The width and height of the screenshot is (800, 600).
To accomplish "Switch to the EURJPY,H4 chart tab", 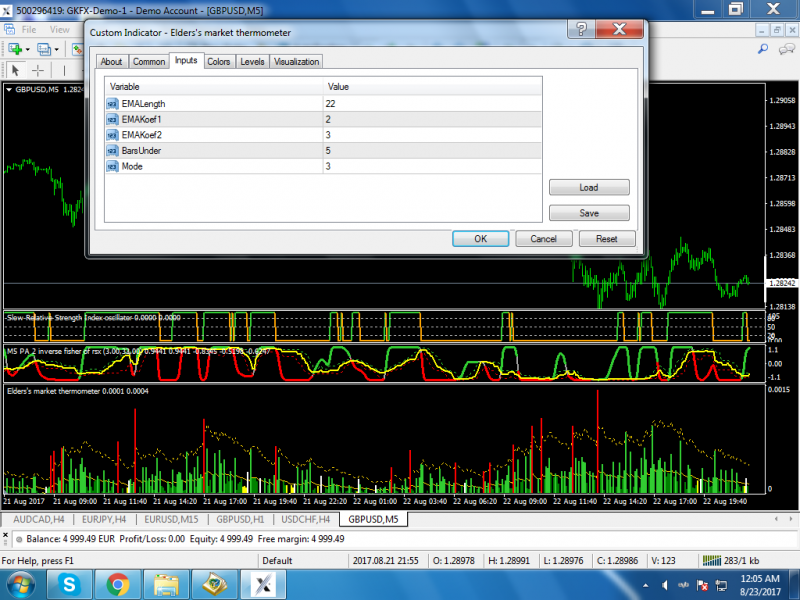I will pyautogui.click(x=104, y=519).
